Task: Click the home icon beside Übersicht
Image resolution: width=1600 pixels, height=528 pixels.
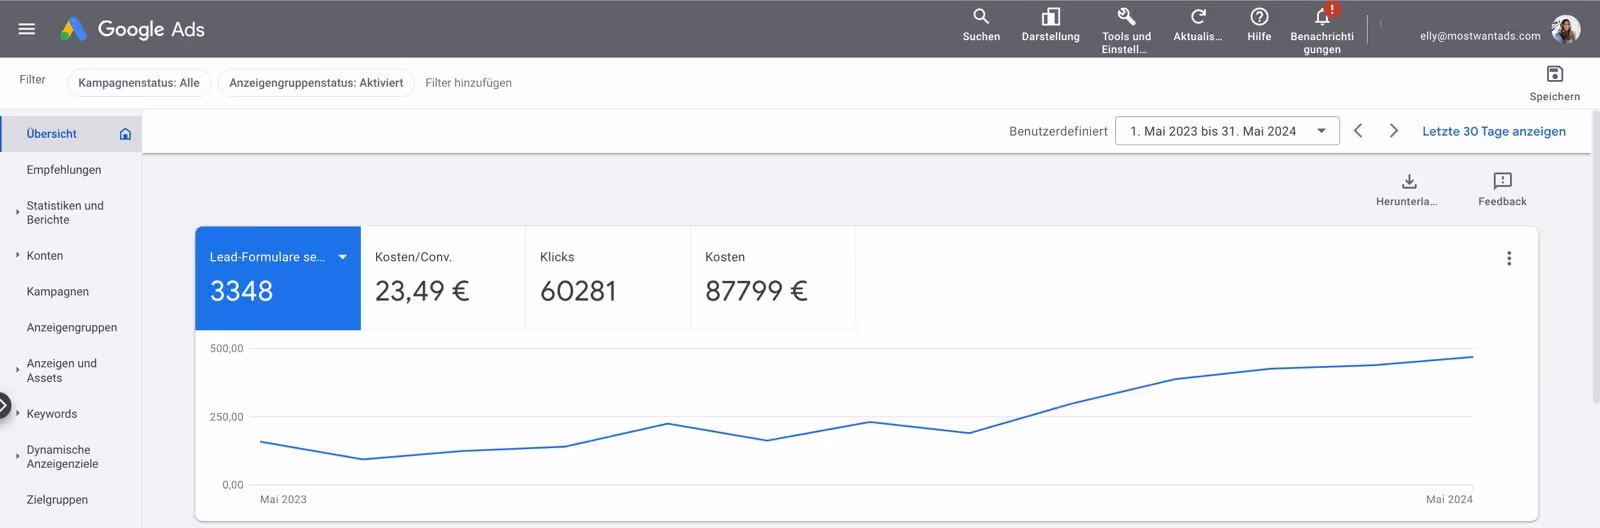Action: 125,134
